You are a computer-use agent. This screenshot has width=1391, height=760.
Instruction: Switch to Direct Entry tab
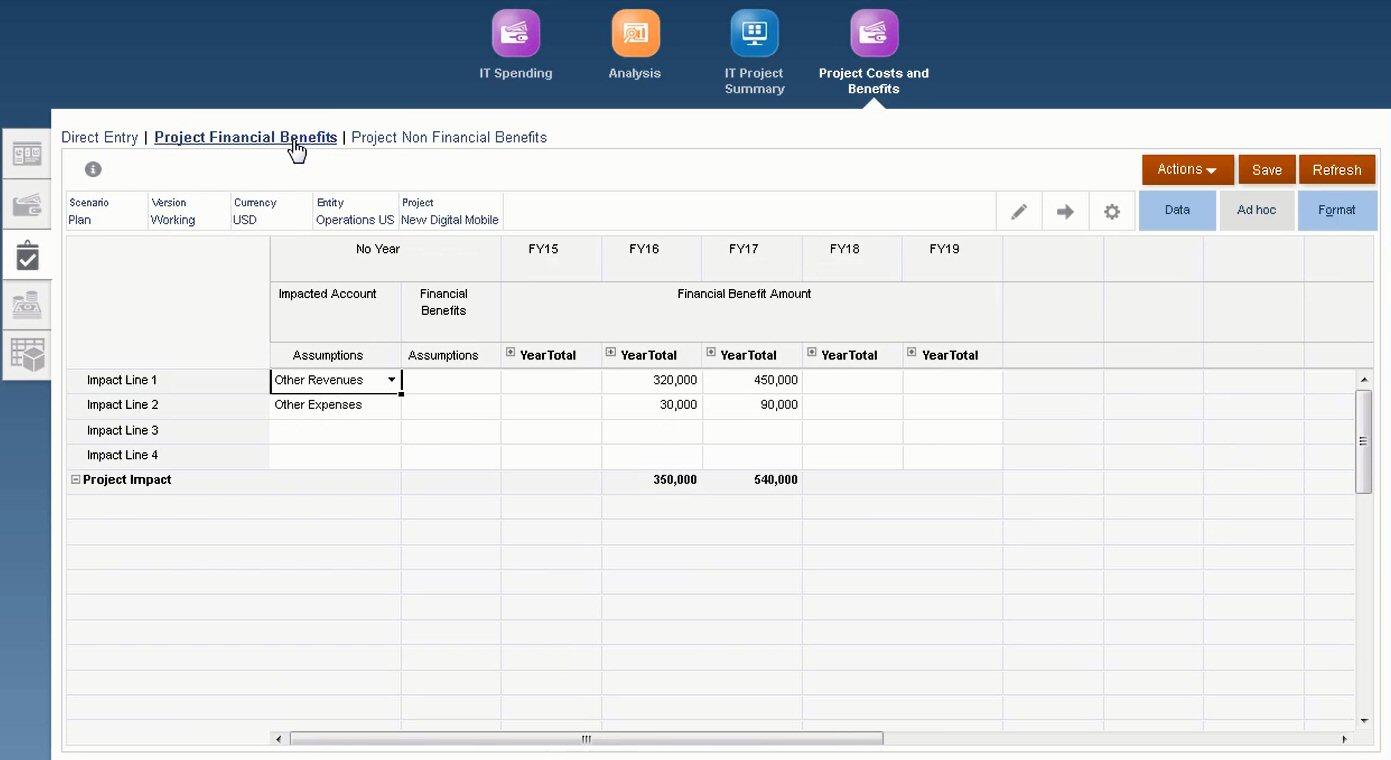click(99, 137)
